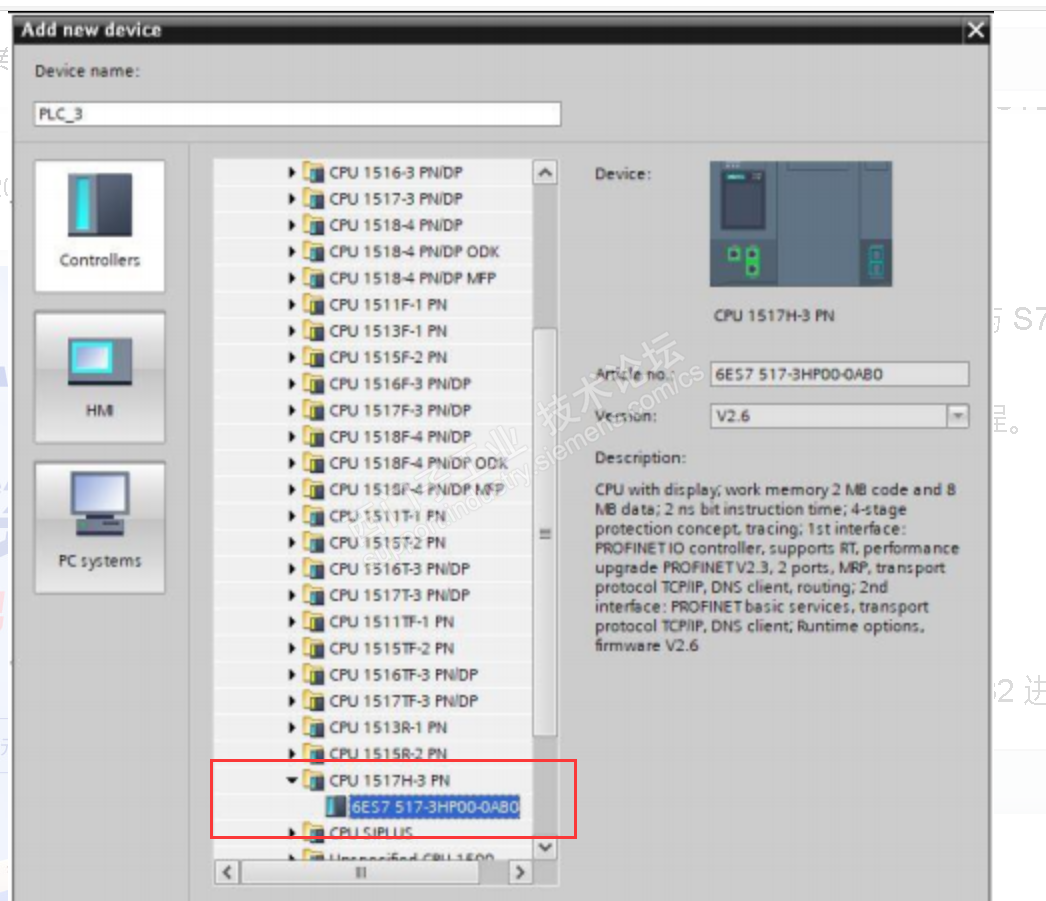Click CPU 1517TF-3 PN/DP folder icon

(x=314, y=701)
